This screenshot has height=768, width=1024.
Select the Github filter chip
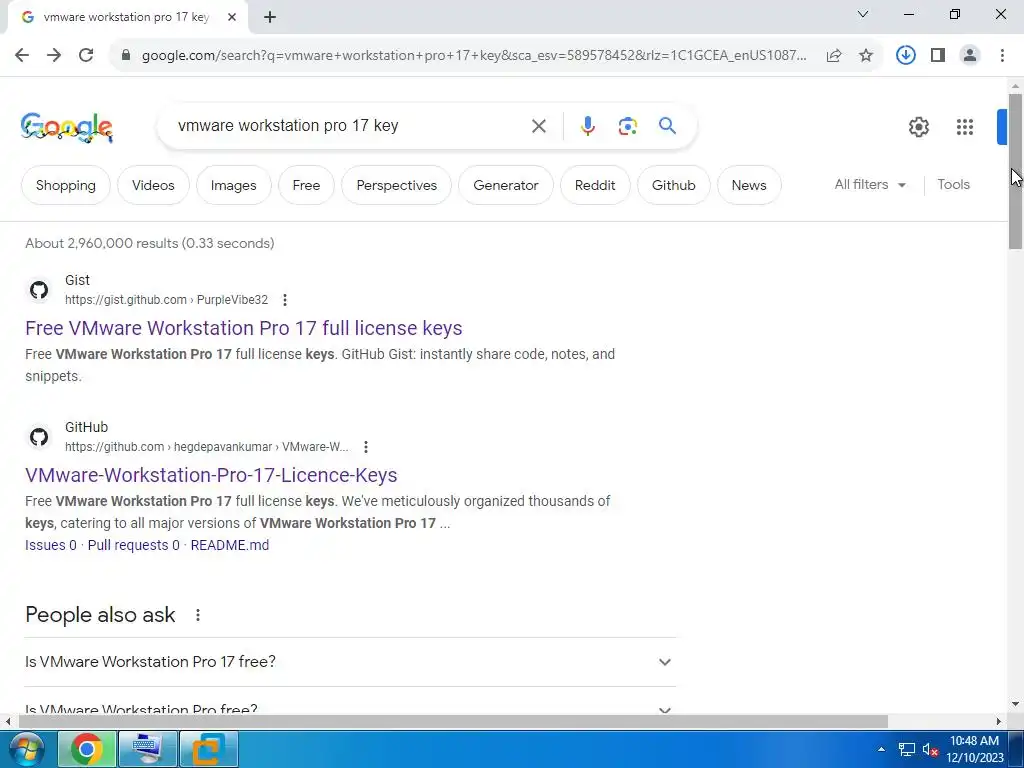coord(673,185)
